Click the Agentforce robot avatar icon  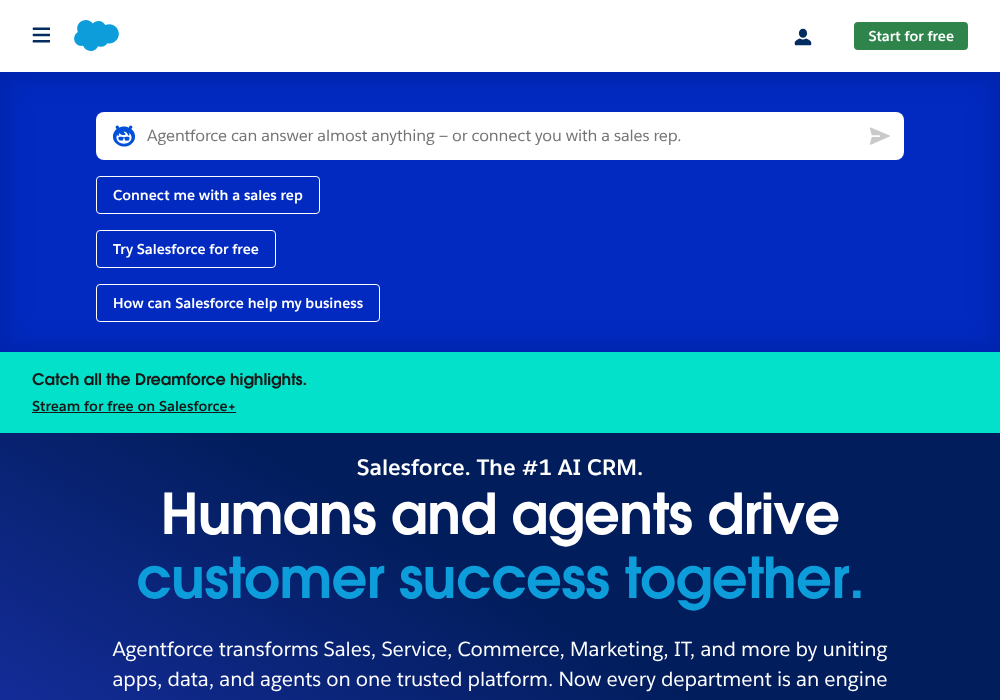point(123,135)
